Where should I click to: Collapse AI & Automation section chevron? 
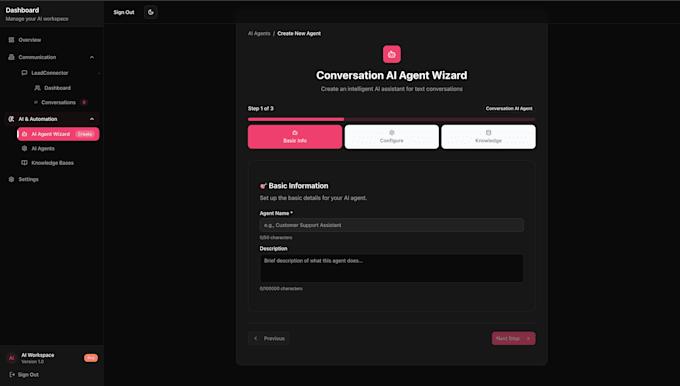click(x=92, y=119)
